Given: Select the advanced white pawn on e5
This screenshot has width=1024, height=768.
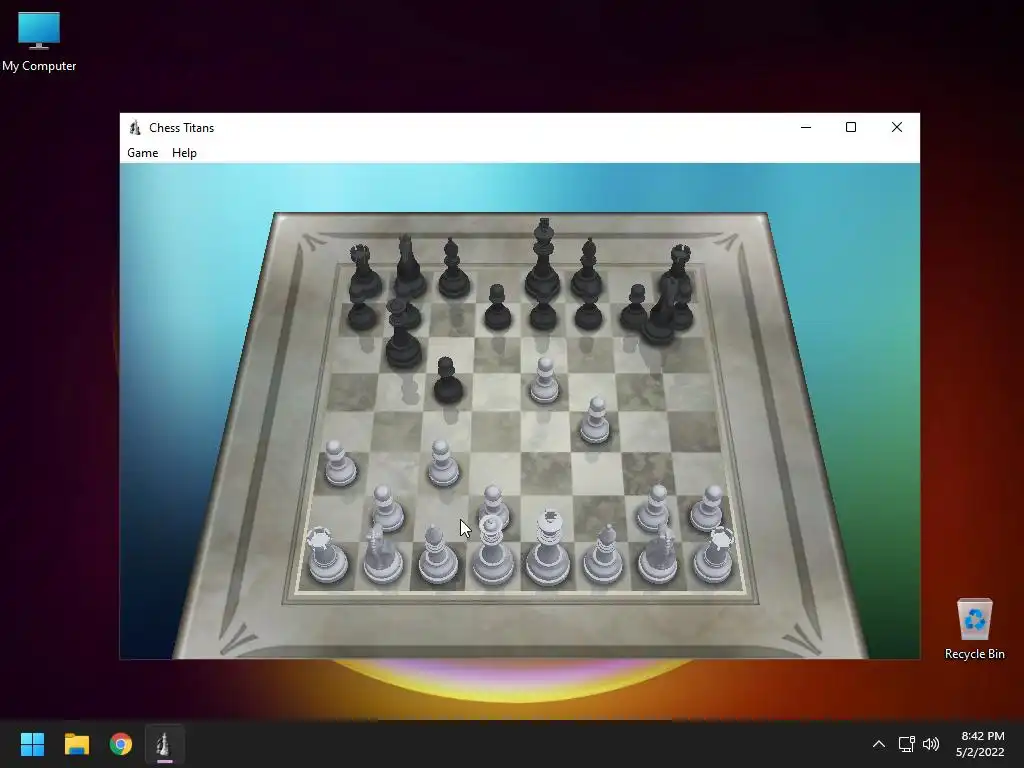Looking at the screenshot, I should [x=545, y=381].
